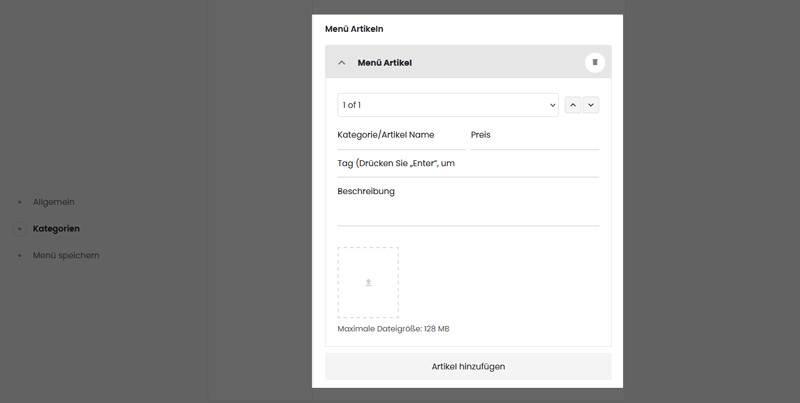
Task: Delete the Menü Artikel with trash icon
Action: pyautogui.click(x=595, y=62)
